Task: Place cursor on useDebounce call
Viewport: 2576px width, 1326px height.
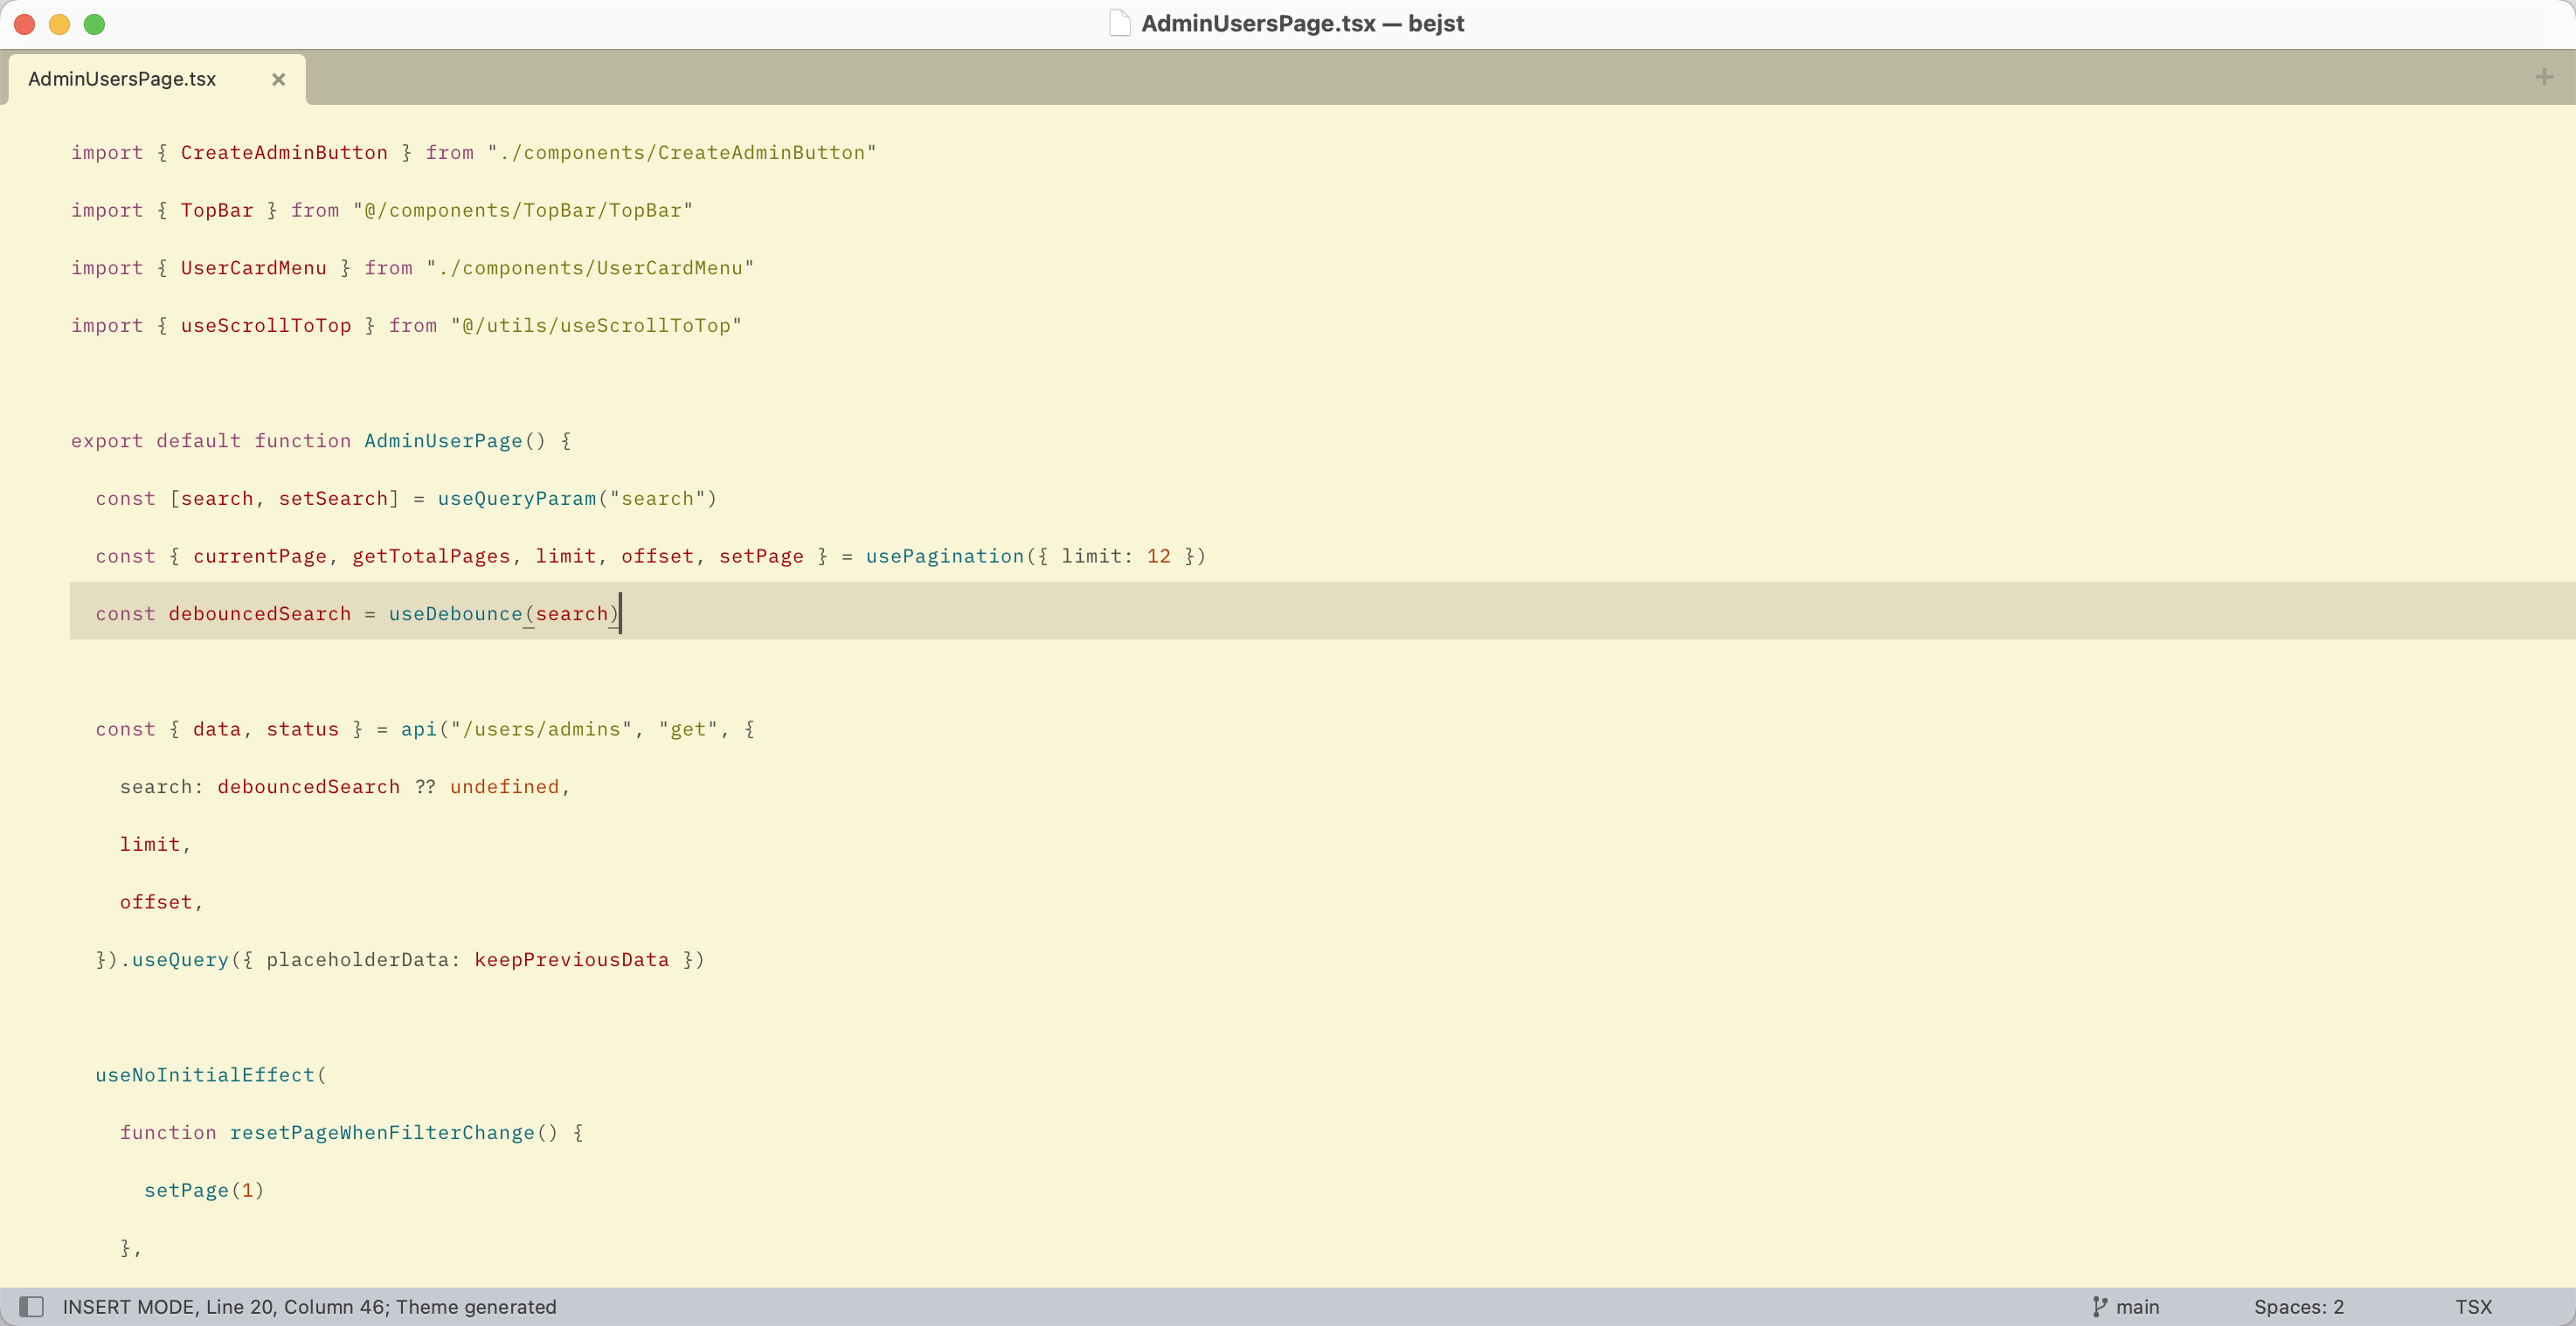Action: 456,613
